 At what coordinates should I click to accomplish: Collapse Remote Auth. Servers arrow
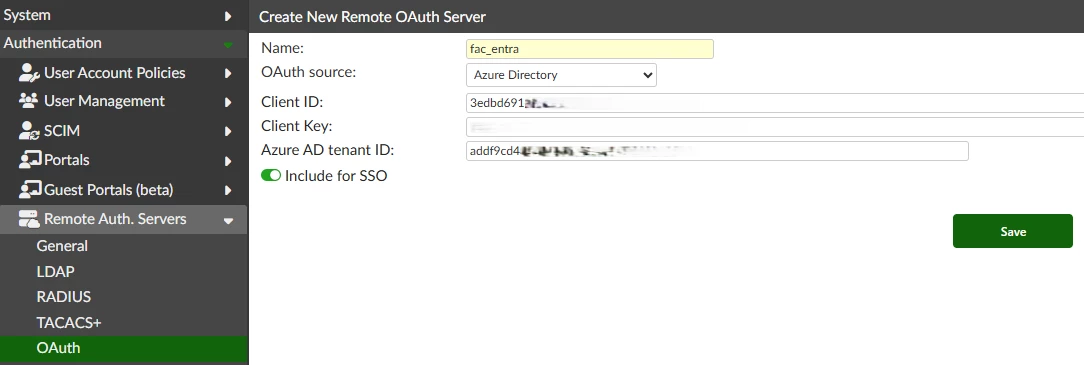click(228, 221)
